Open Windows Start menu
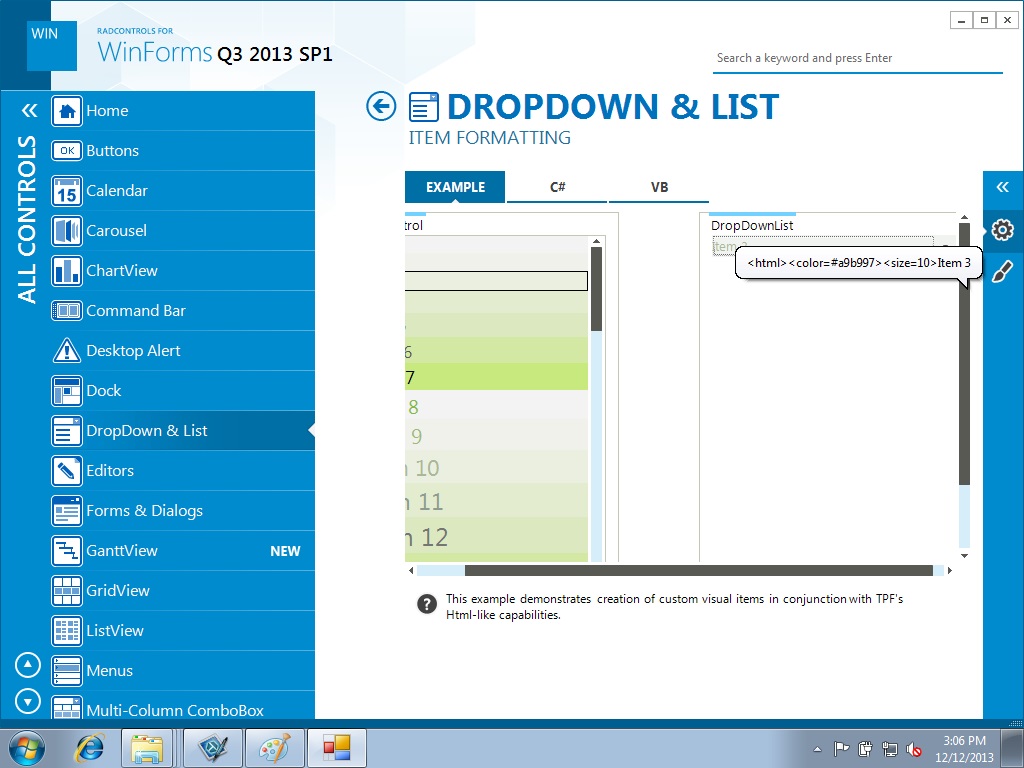Screen dimensions: 1024x768 coord(27,748)
